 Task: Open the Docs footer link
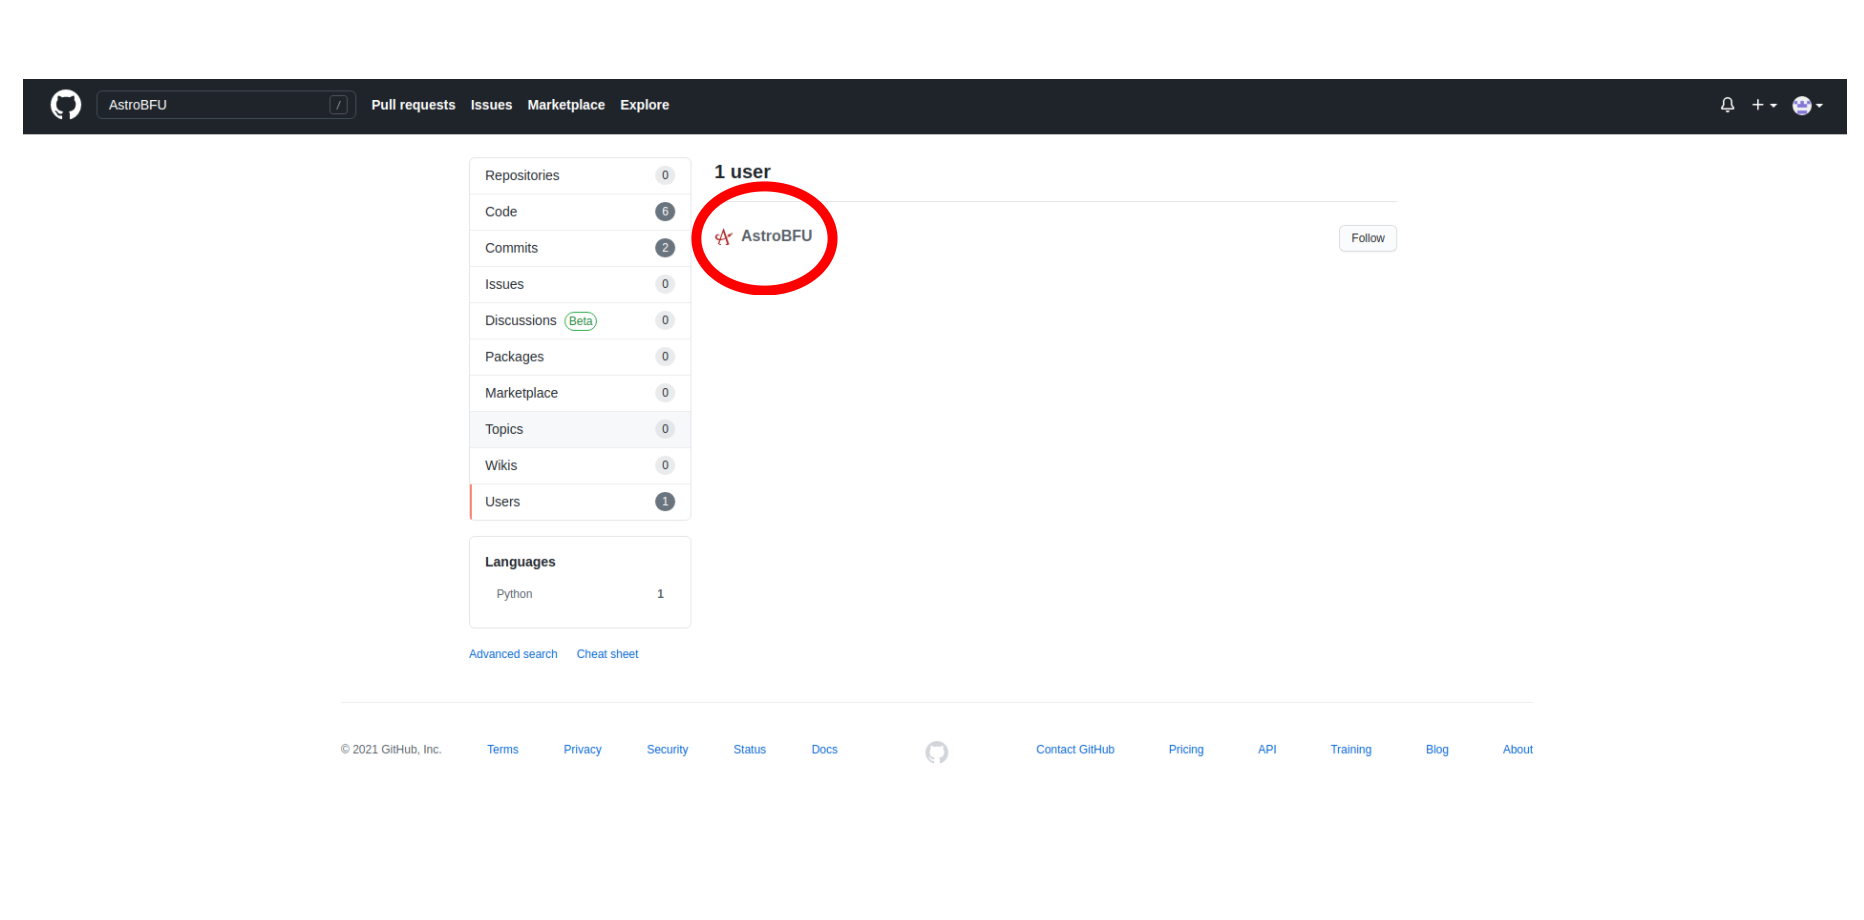824,750
